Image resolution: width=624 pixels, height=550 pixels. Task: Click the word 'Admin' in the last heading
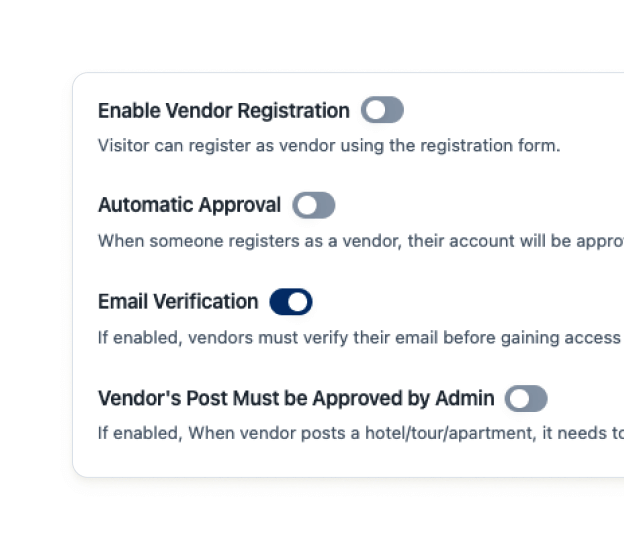tap(465, 398)
